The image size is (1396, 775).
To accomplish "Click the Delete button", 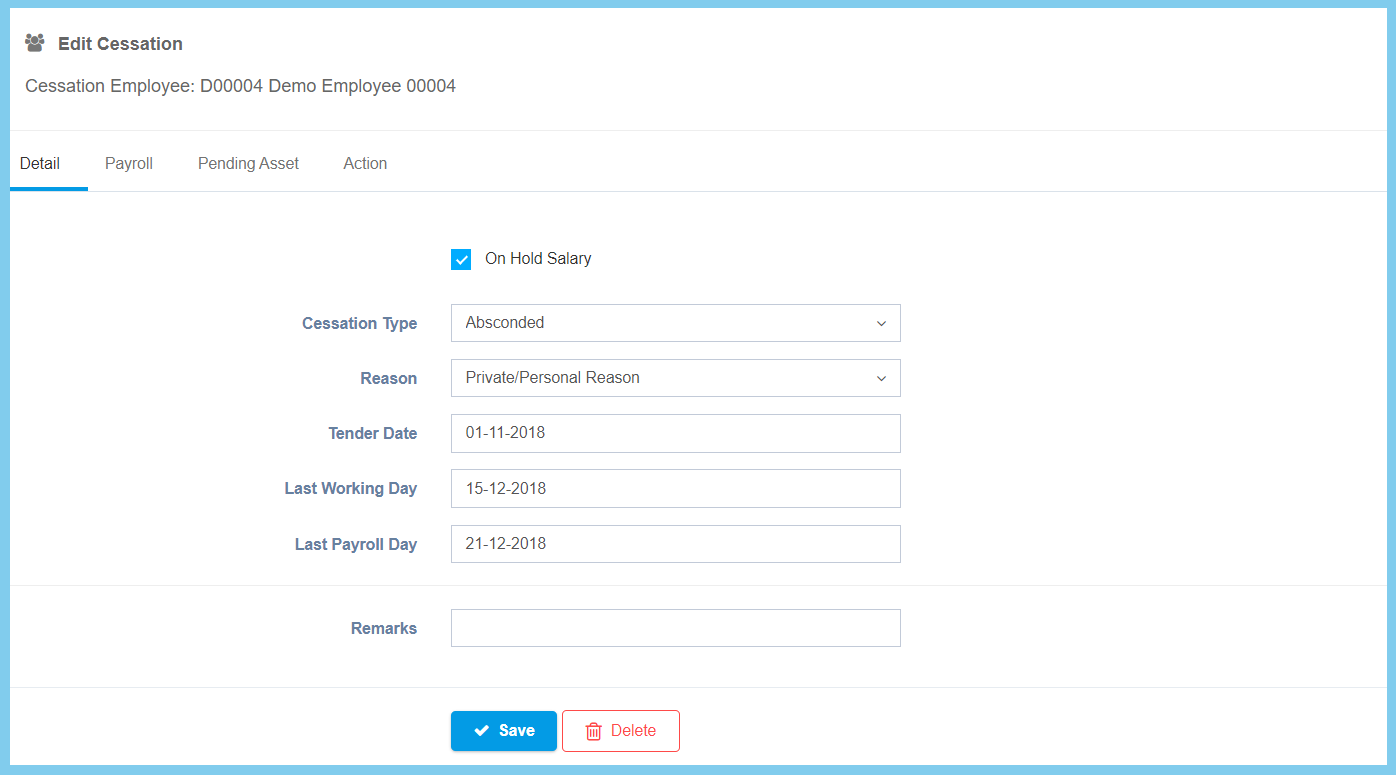I will [x=621, y=731].
